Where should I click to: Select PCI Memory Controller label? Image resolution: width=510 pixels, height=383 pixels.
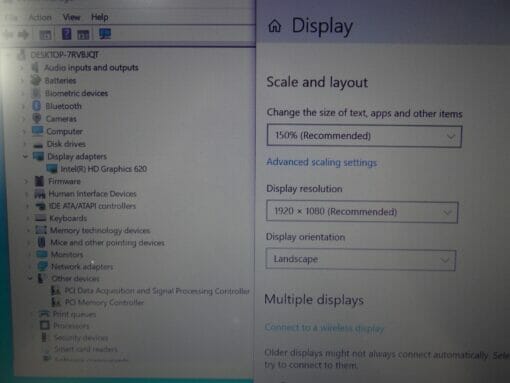point(104,302)
